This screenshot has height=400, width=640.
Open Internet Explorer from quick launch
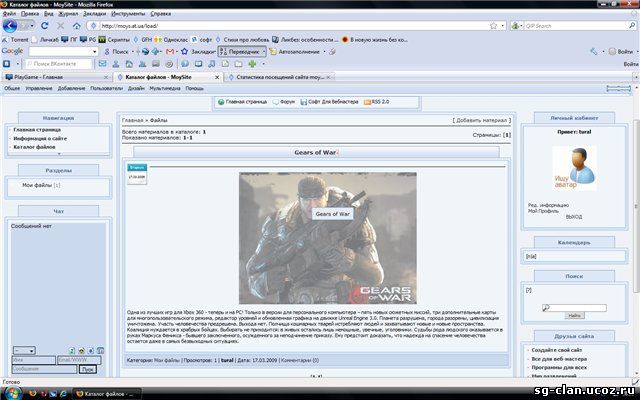(64, 394)
